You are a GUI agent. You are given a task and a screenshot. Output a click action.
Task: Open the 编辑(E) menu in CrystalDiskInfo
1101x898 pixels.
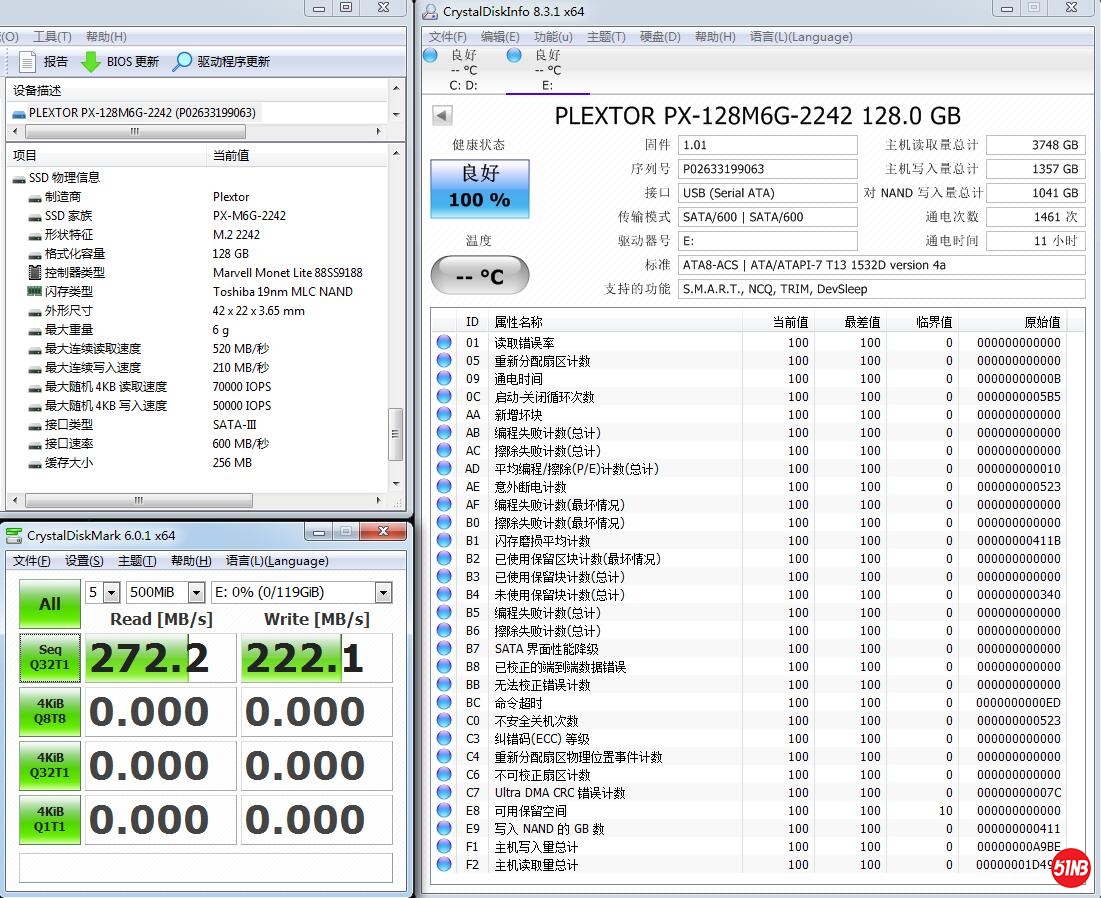(500, 37)
